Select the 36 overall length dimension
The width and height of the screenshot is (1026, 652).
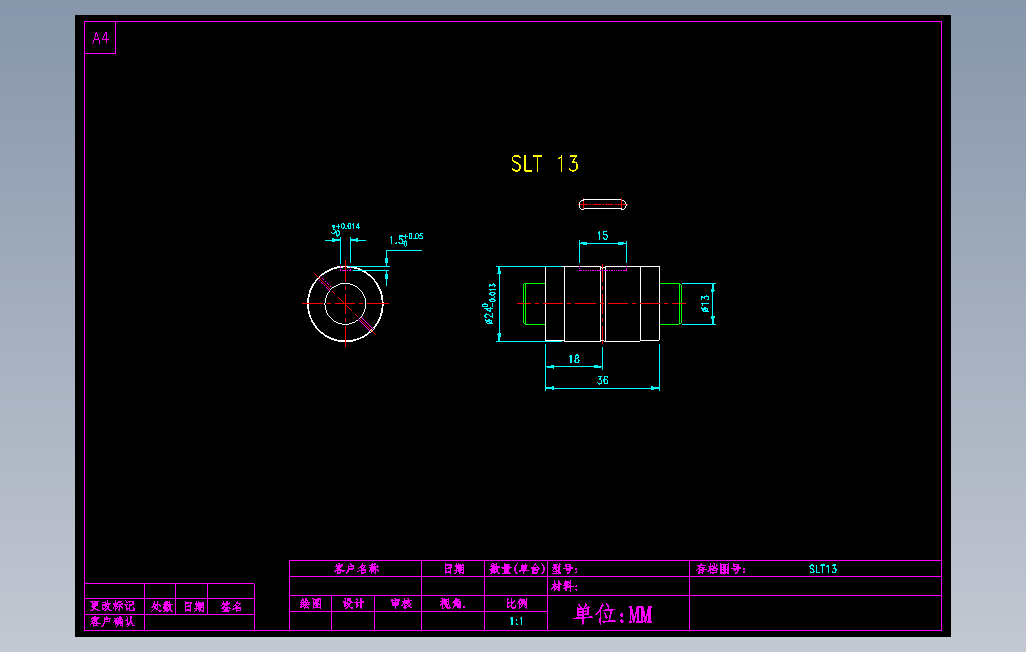tap(603, 380)
